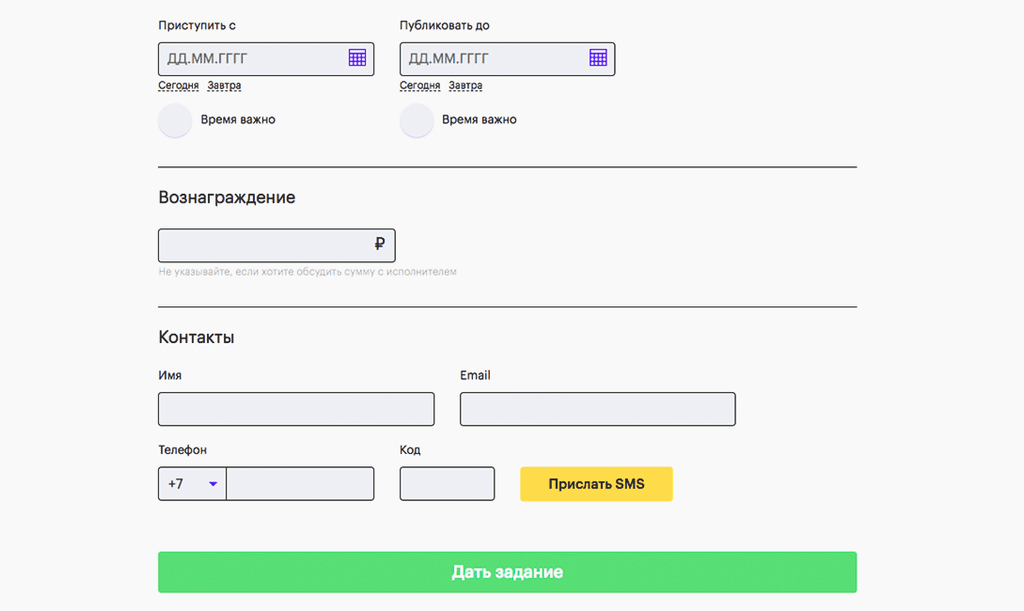Select Сегодня under Публиковать до date
The height and width of the screenshot is (611, 1024).
[420, 86]
